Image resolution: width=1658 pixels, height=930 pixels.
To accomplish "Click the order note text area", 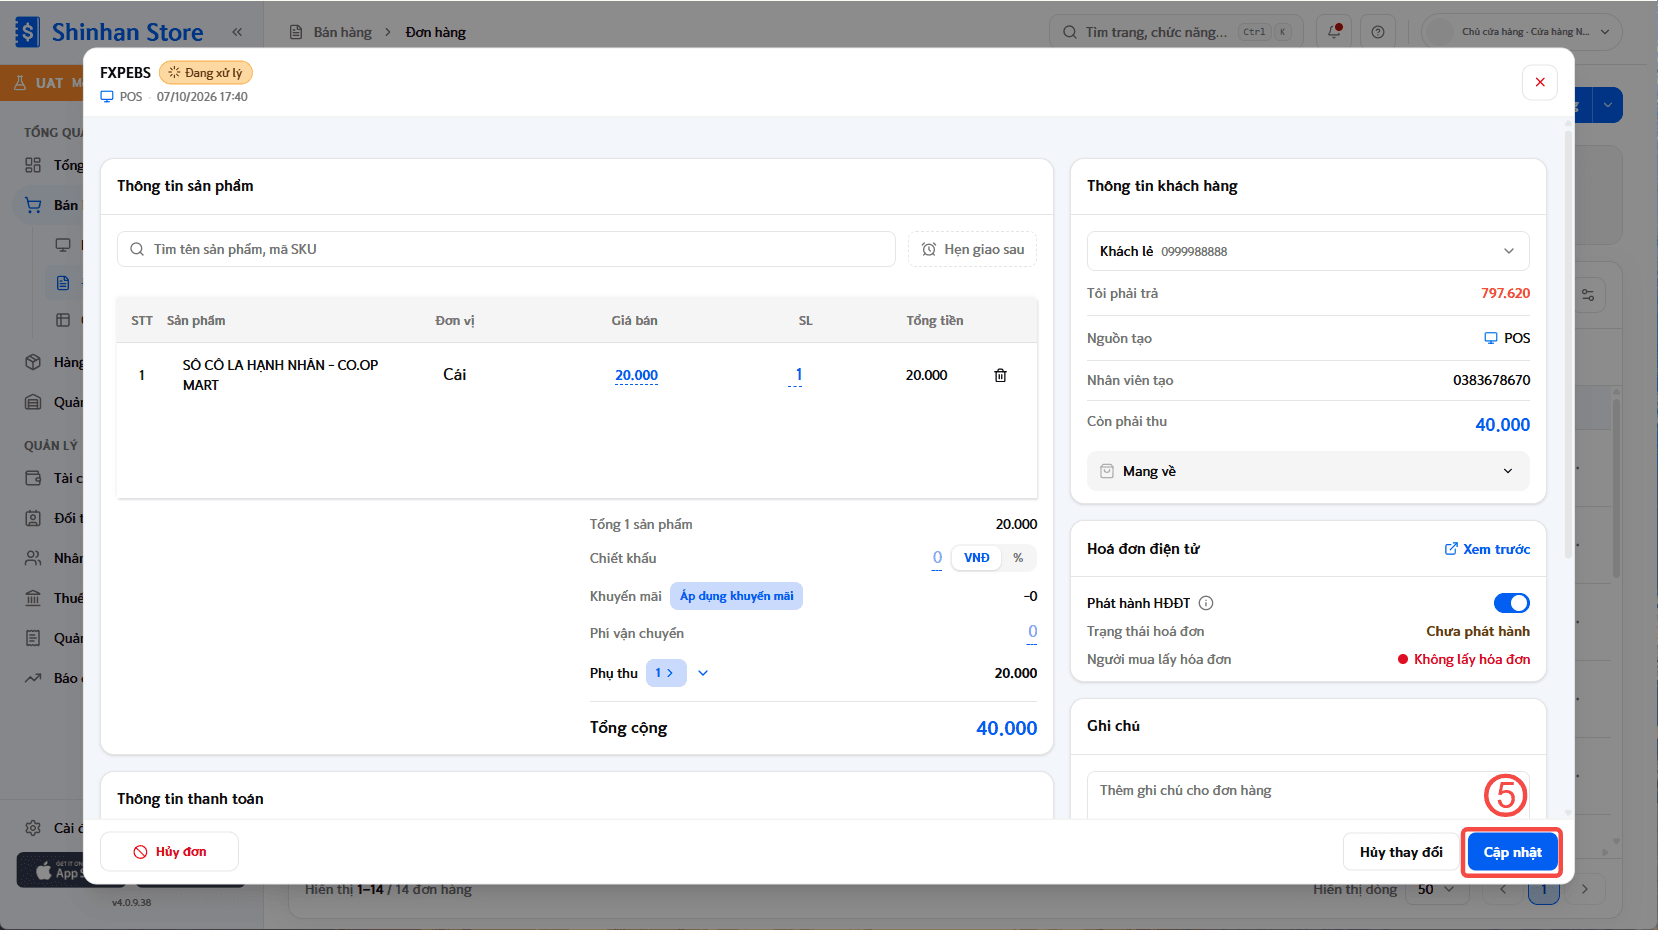I will coord(1308,795).
